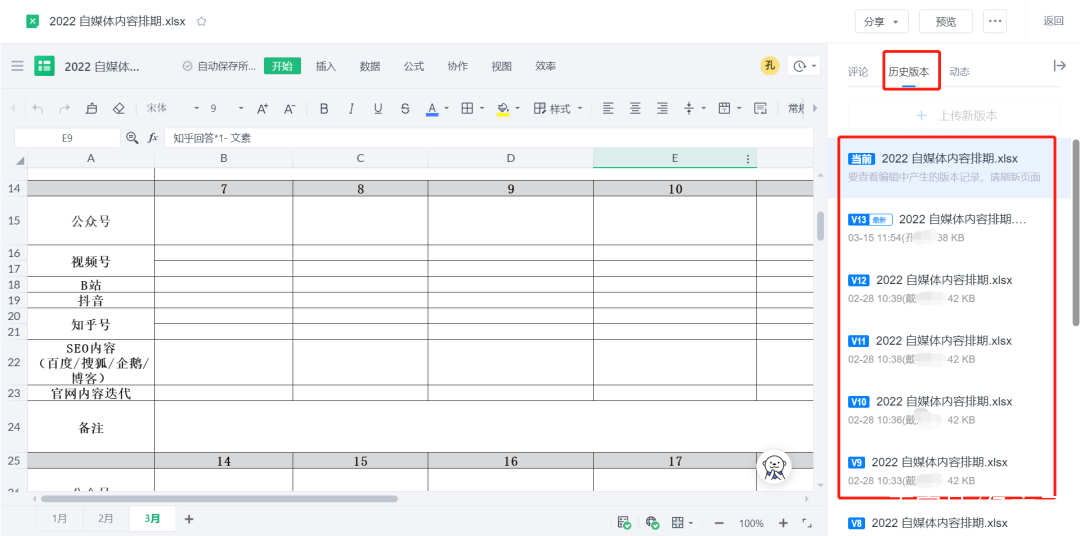Click the clear format eraser icon
Screen dimensions: 1080x536
tap(119, 109)
